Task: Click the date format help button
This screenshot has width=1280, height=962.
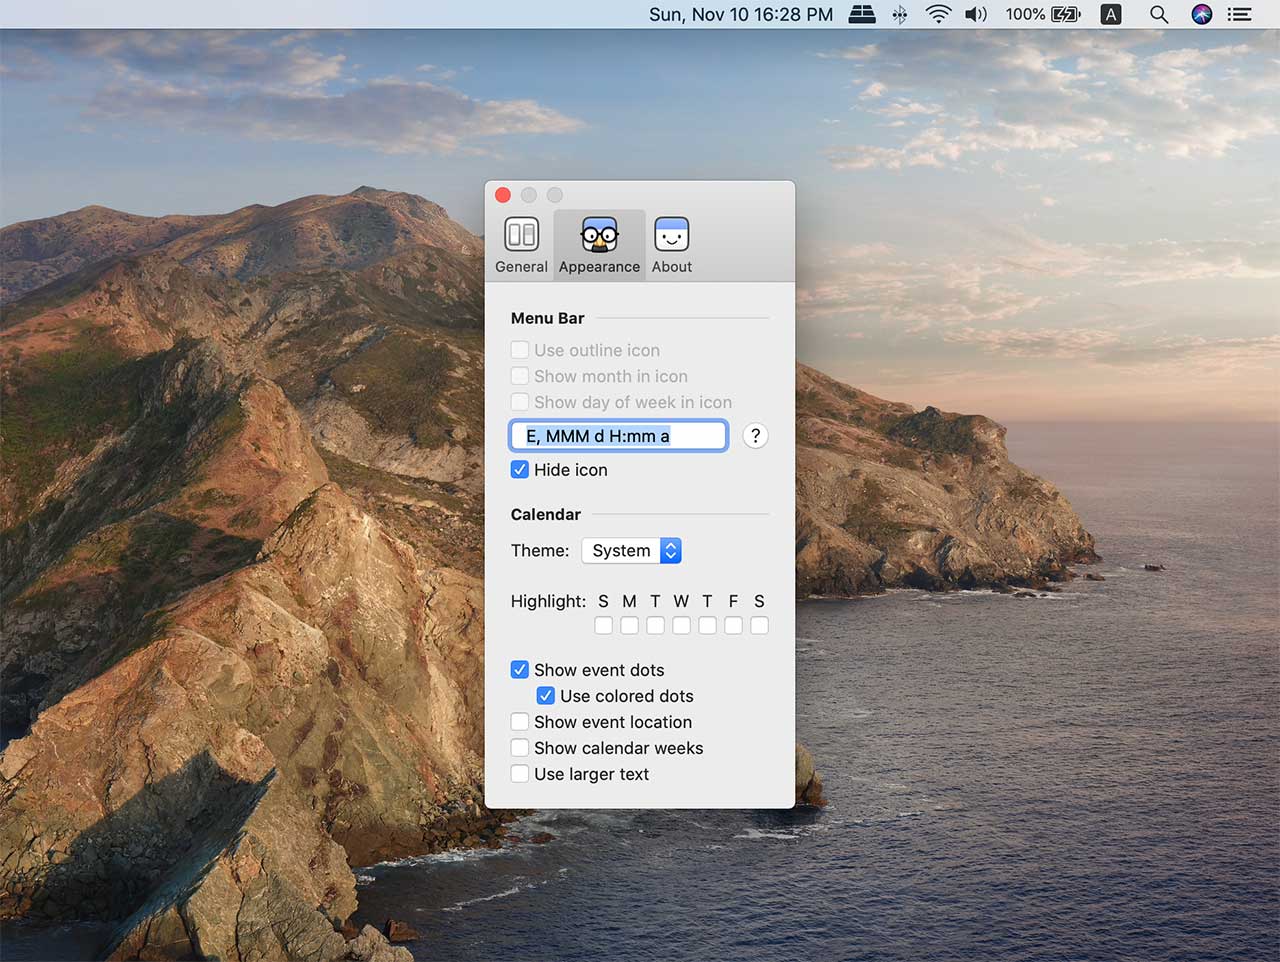Action: pos(755,436)
